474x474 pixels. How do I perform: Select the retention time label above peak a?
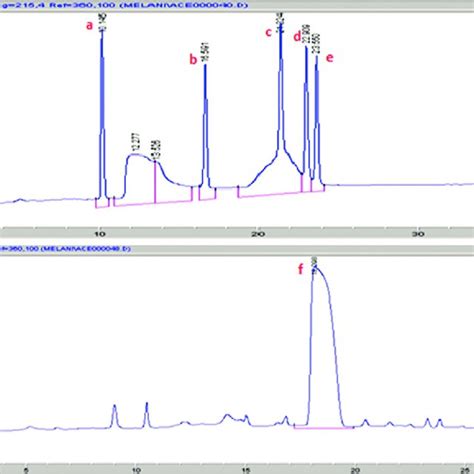click(102, 22)
